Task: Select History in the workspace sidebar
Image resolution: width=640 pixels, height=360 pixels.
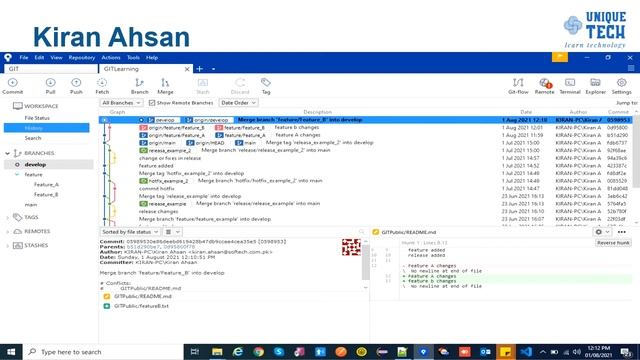Action: (47, 128)
